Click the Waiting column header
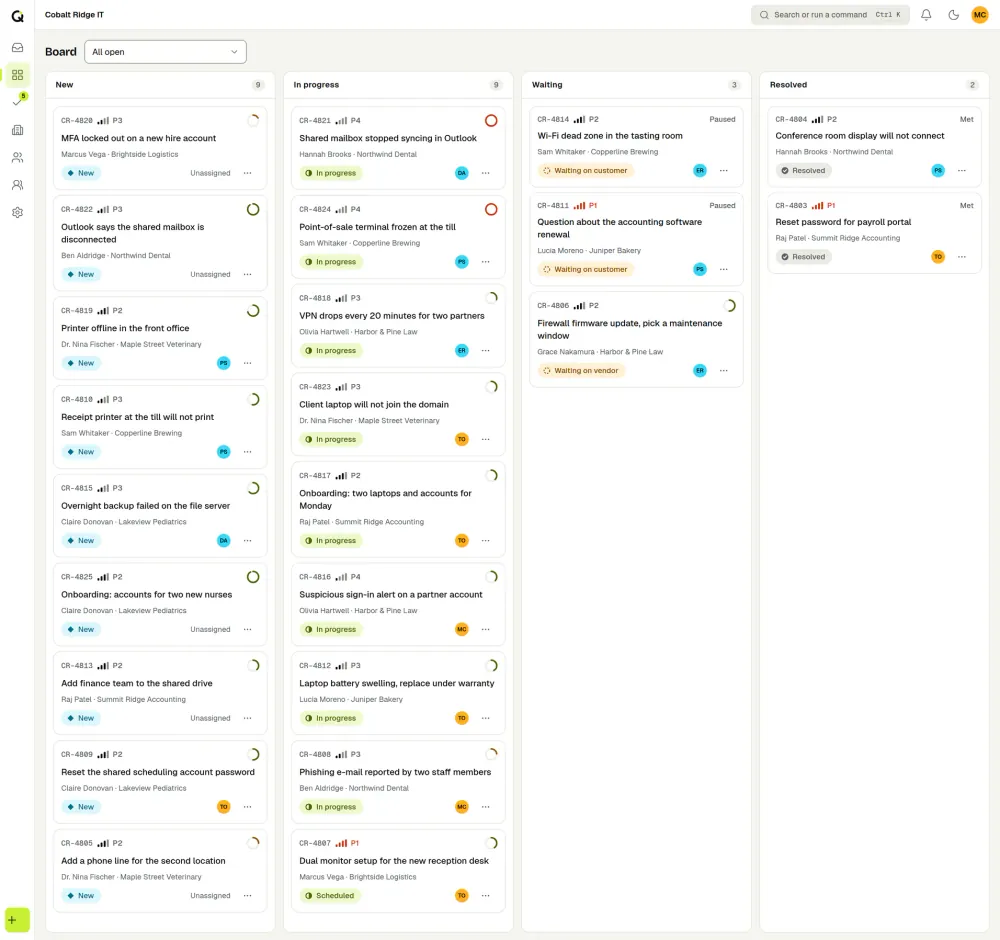 (547, 85)
